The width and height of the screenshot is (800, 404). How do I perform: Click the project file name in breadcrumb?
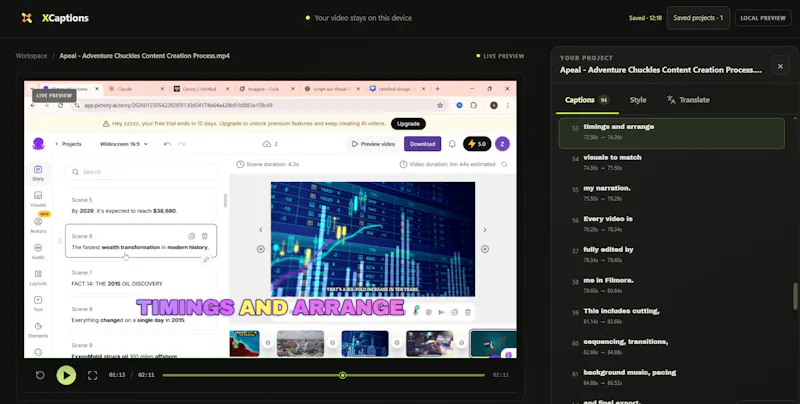tap(144, 56)
